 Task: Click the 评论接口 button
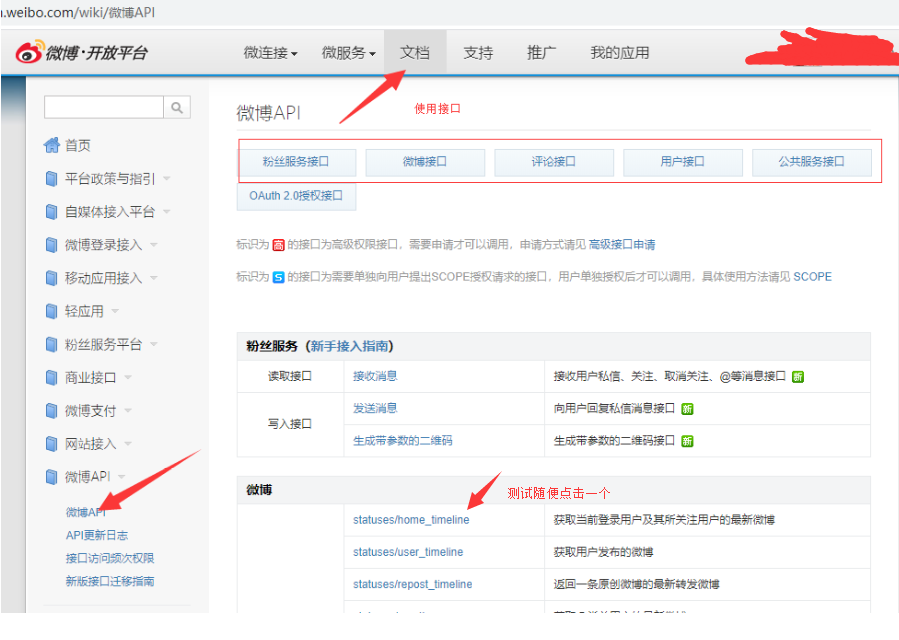[x=554, y=162]
